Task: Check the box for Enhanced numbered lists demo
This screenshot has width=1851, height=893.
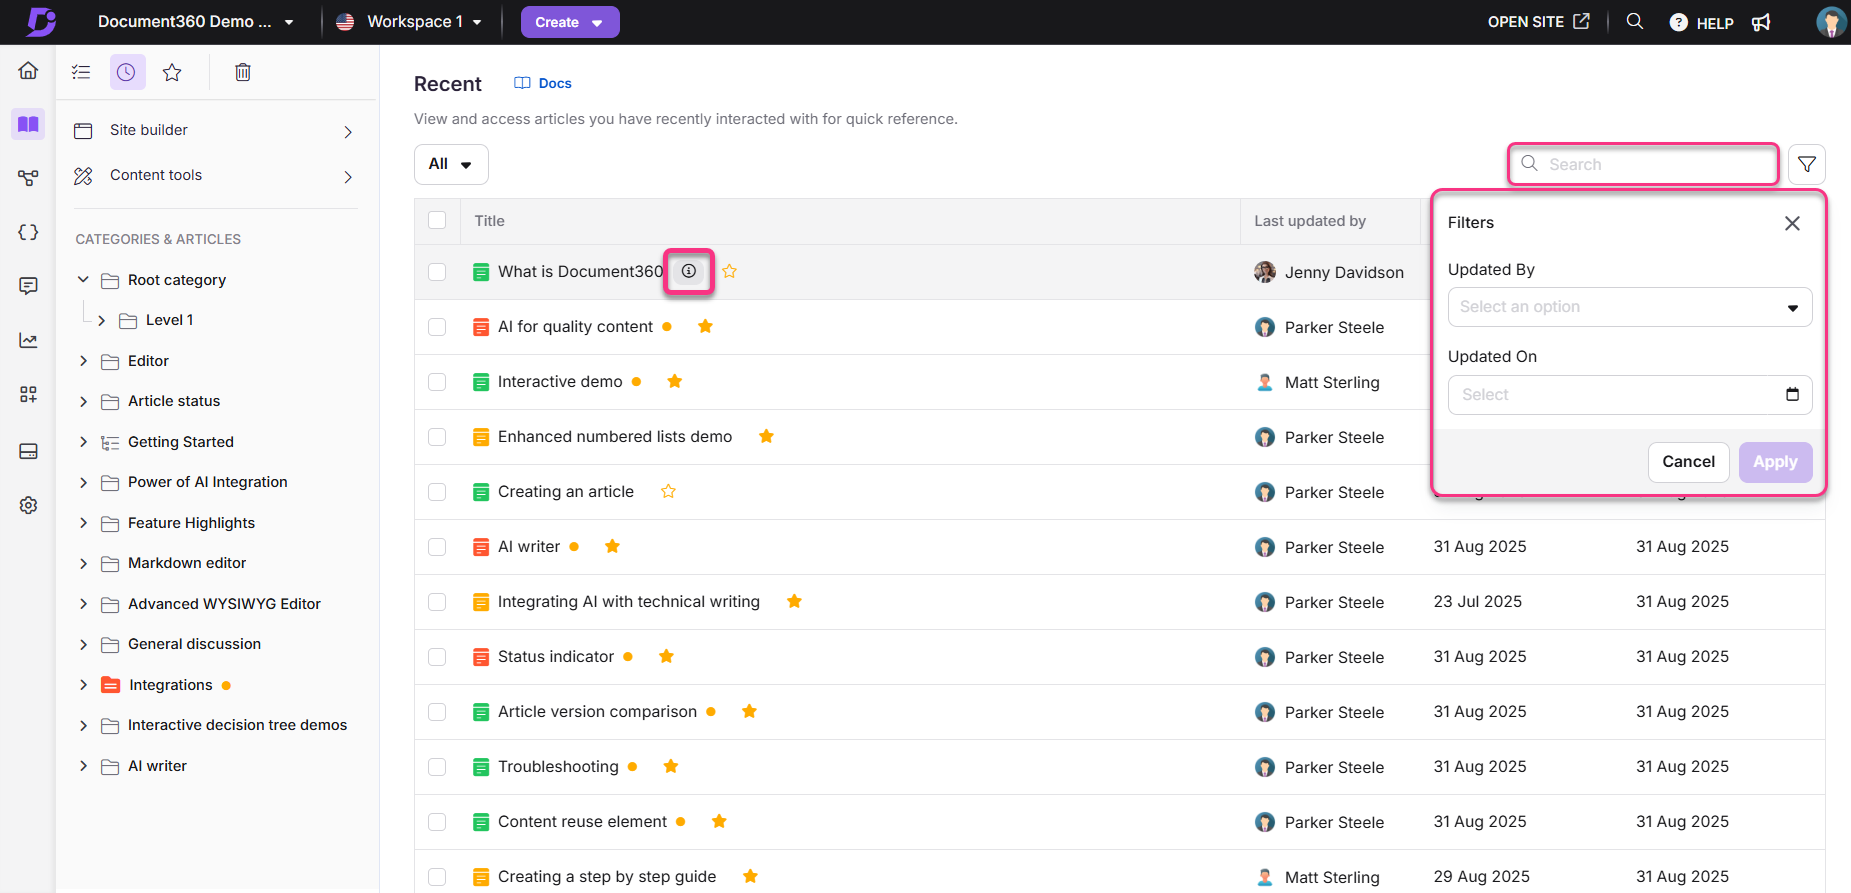Action: coord(437,436)
